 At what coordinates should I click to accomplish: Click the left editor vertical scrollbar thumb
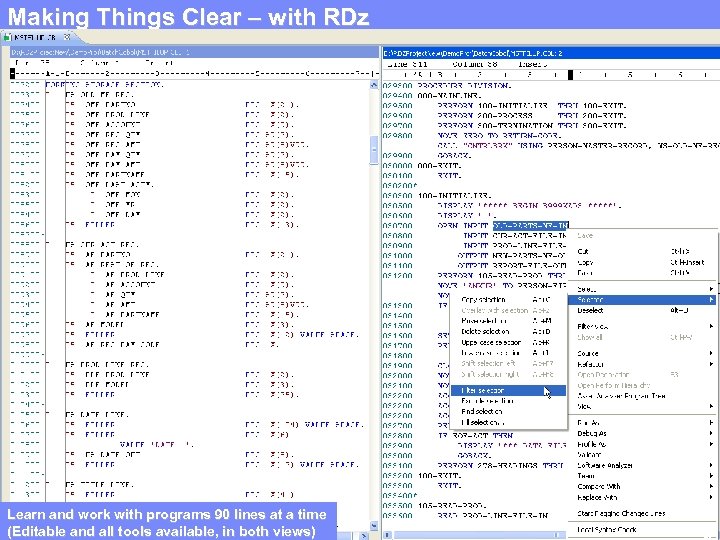tap(374, 149)
